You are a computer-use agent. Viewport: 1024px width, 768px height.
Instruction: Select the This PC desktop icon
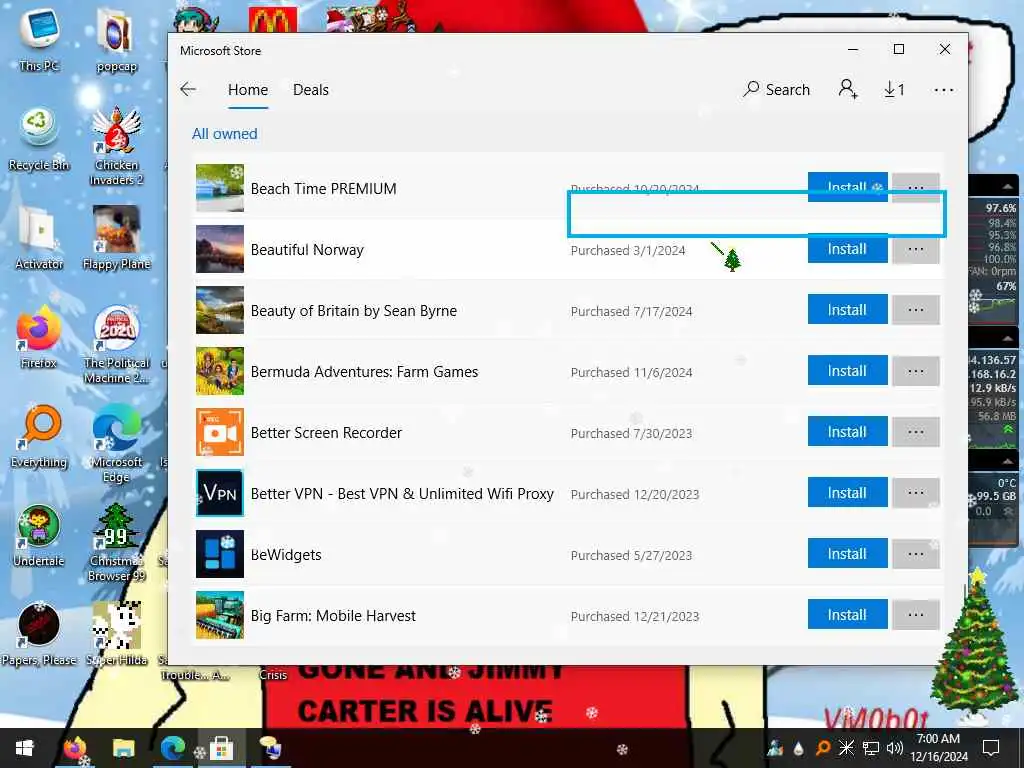tap(39, 39)
